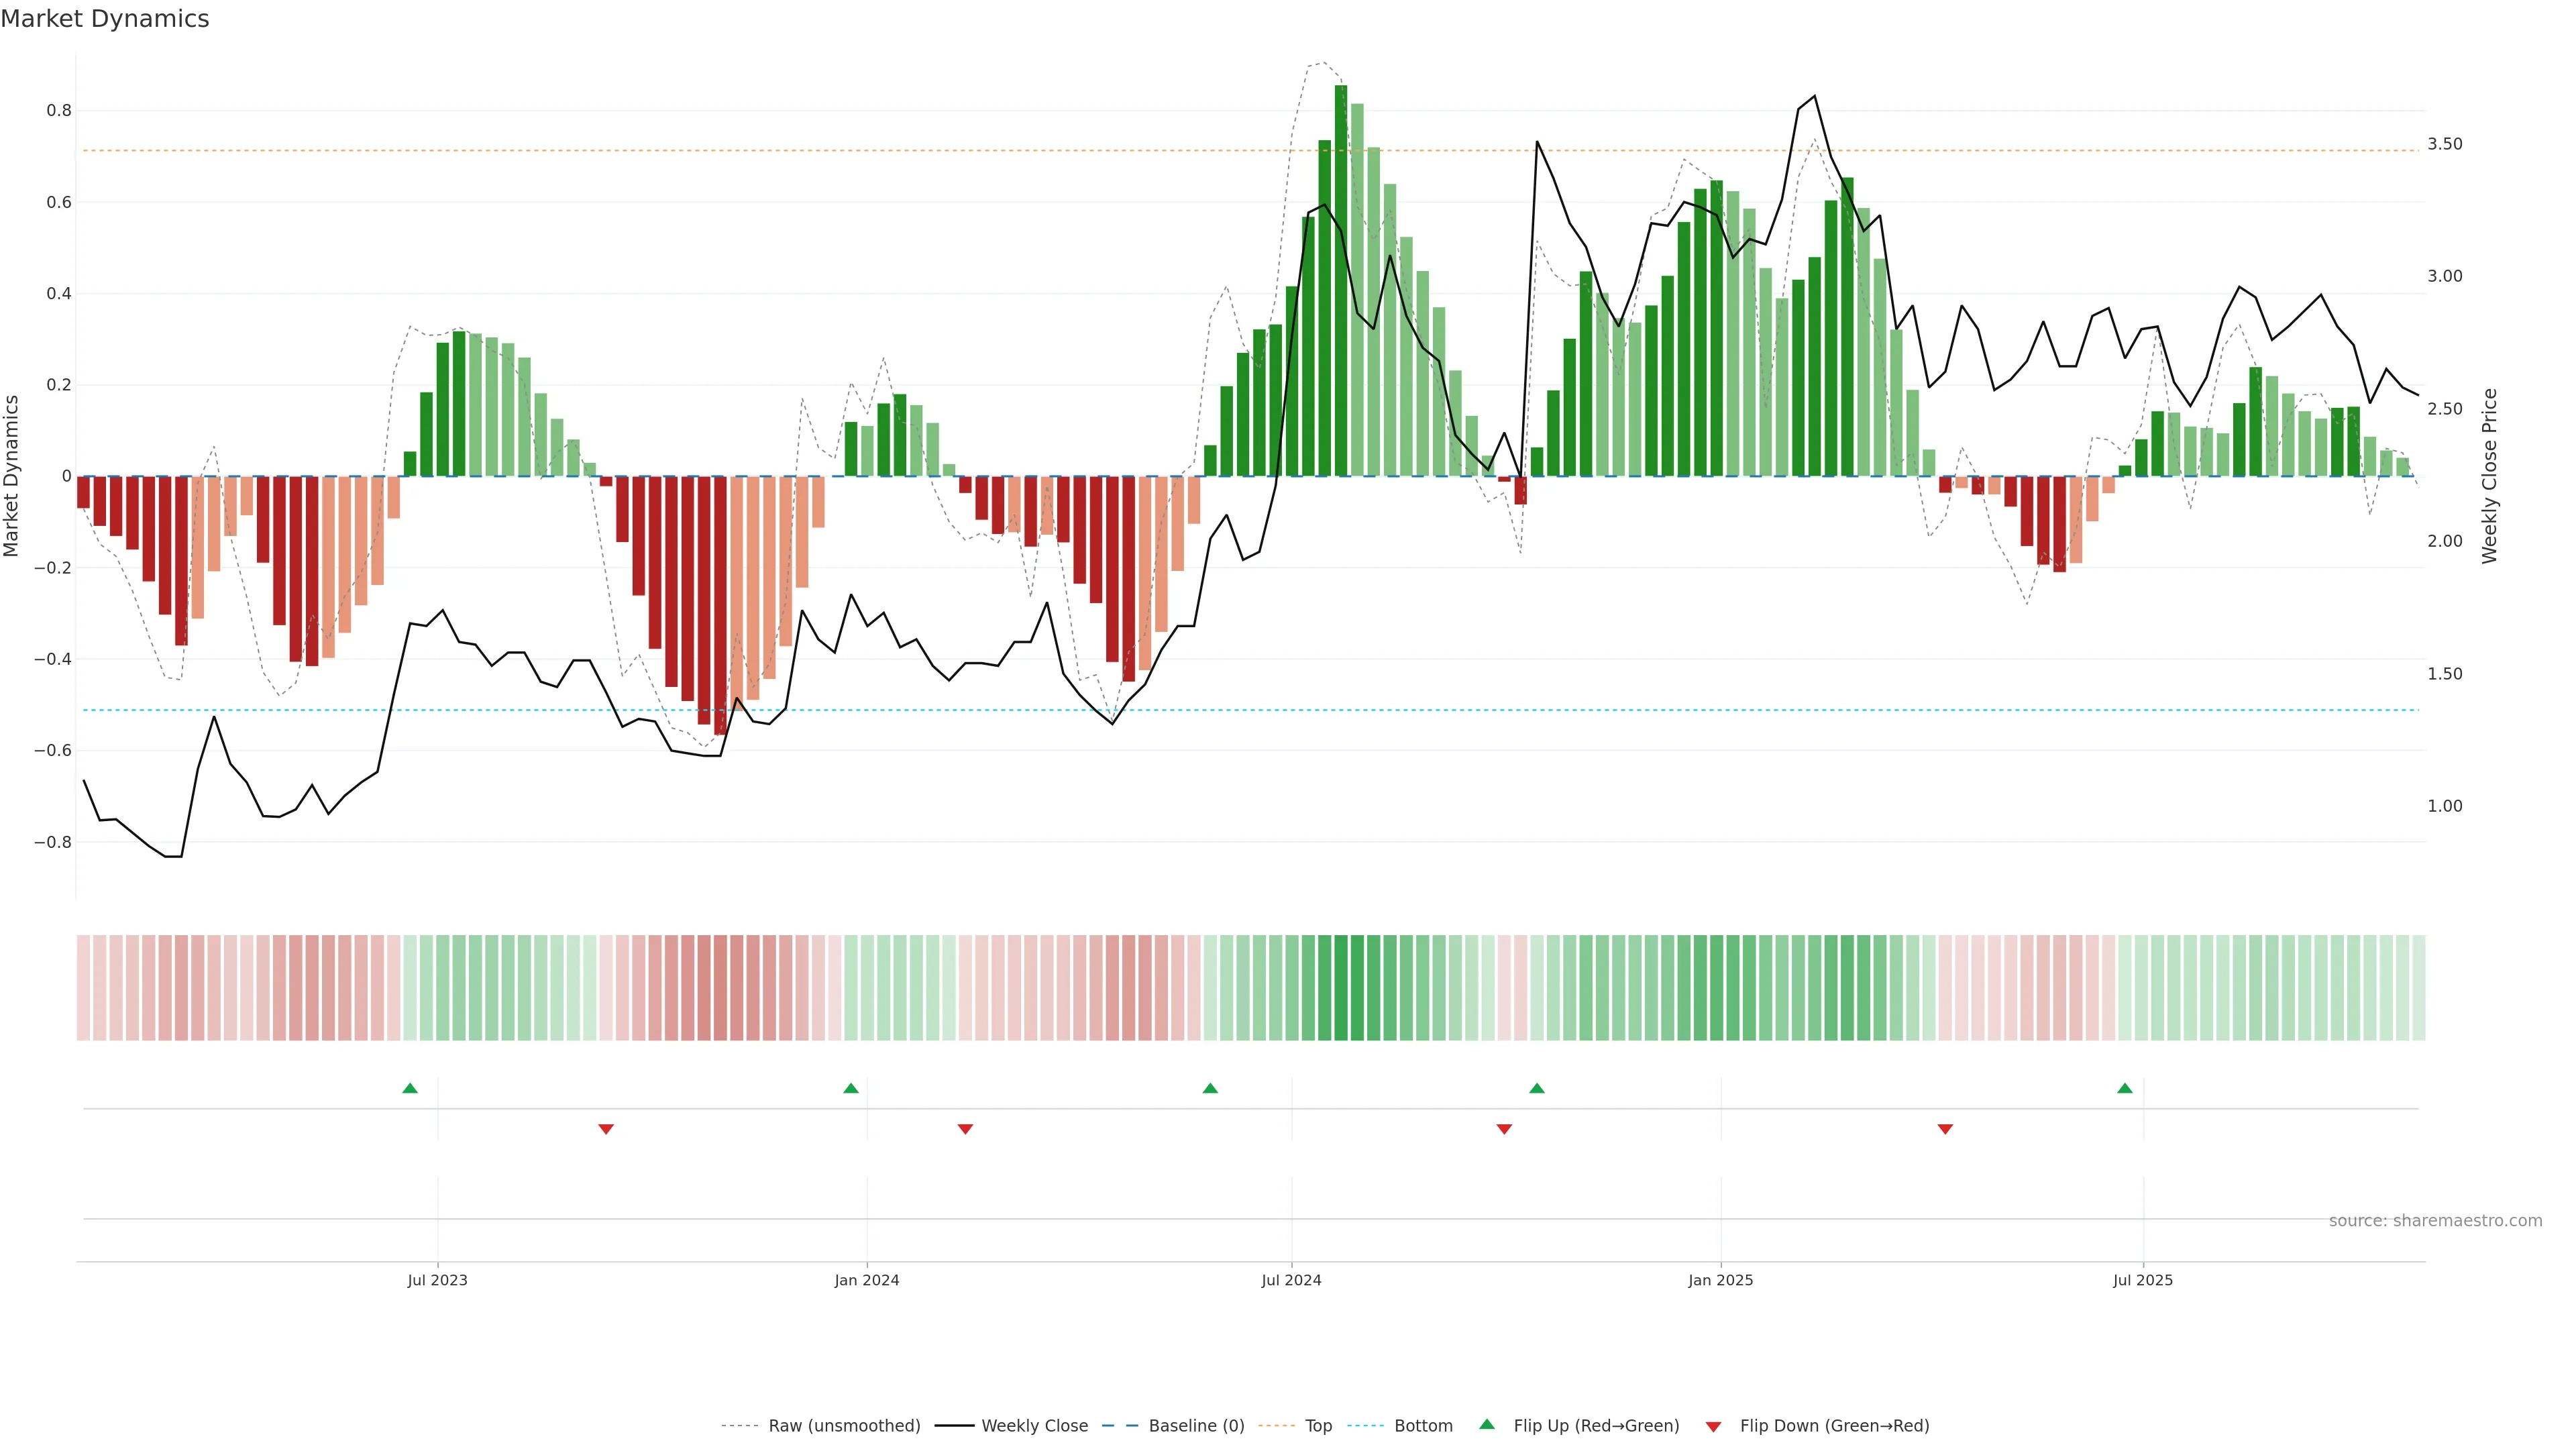
Task: Click the Flip Up green triangle legend icon
Action: pyautogui.click(x=1487, y=1424)
